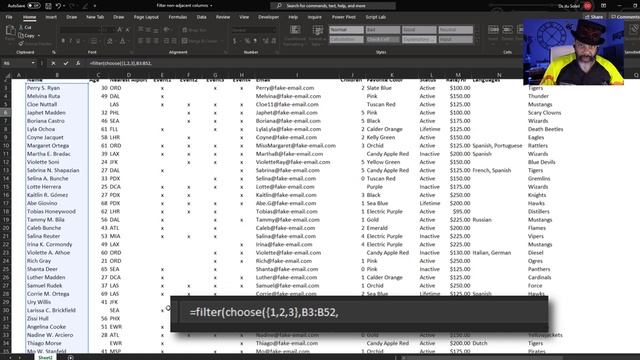Screen dimensions: 640x360
Task: Select the Format Painter brush icon
Action: 21,43
